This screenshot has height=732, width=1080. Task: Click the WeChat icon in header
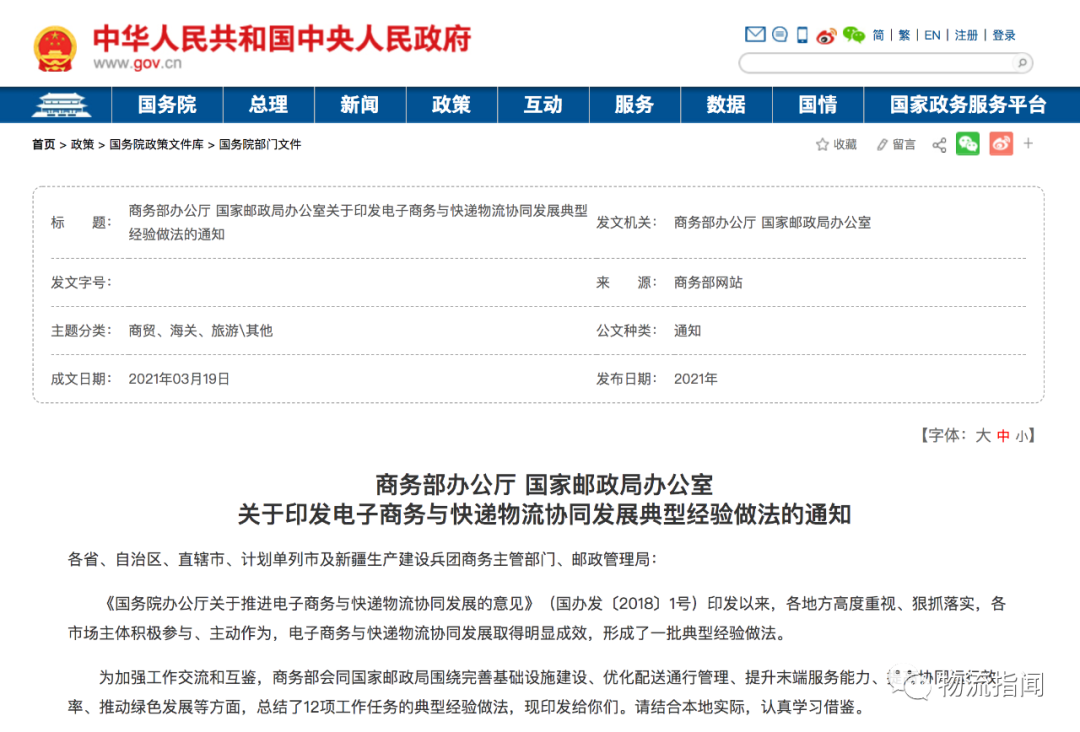point(854,35)
